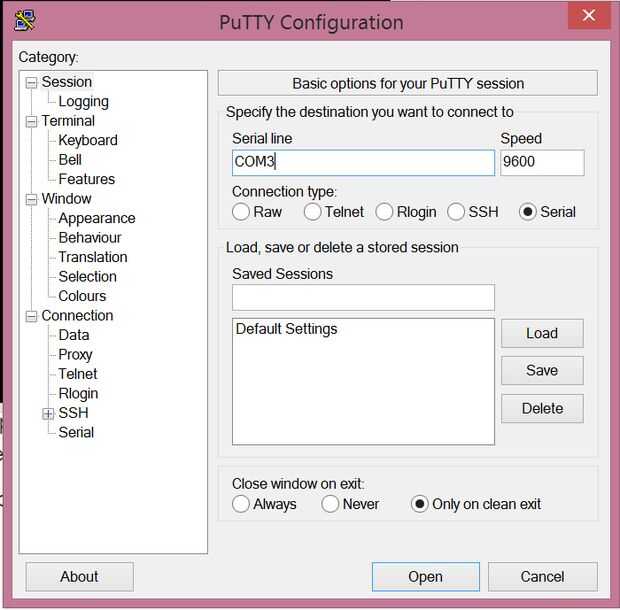The image size is (620, 610).
Task: Collapse the Terminal category node
Action: coord(32,121)
